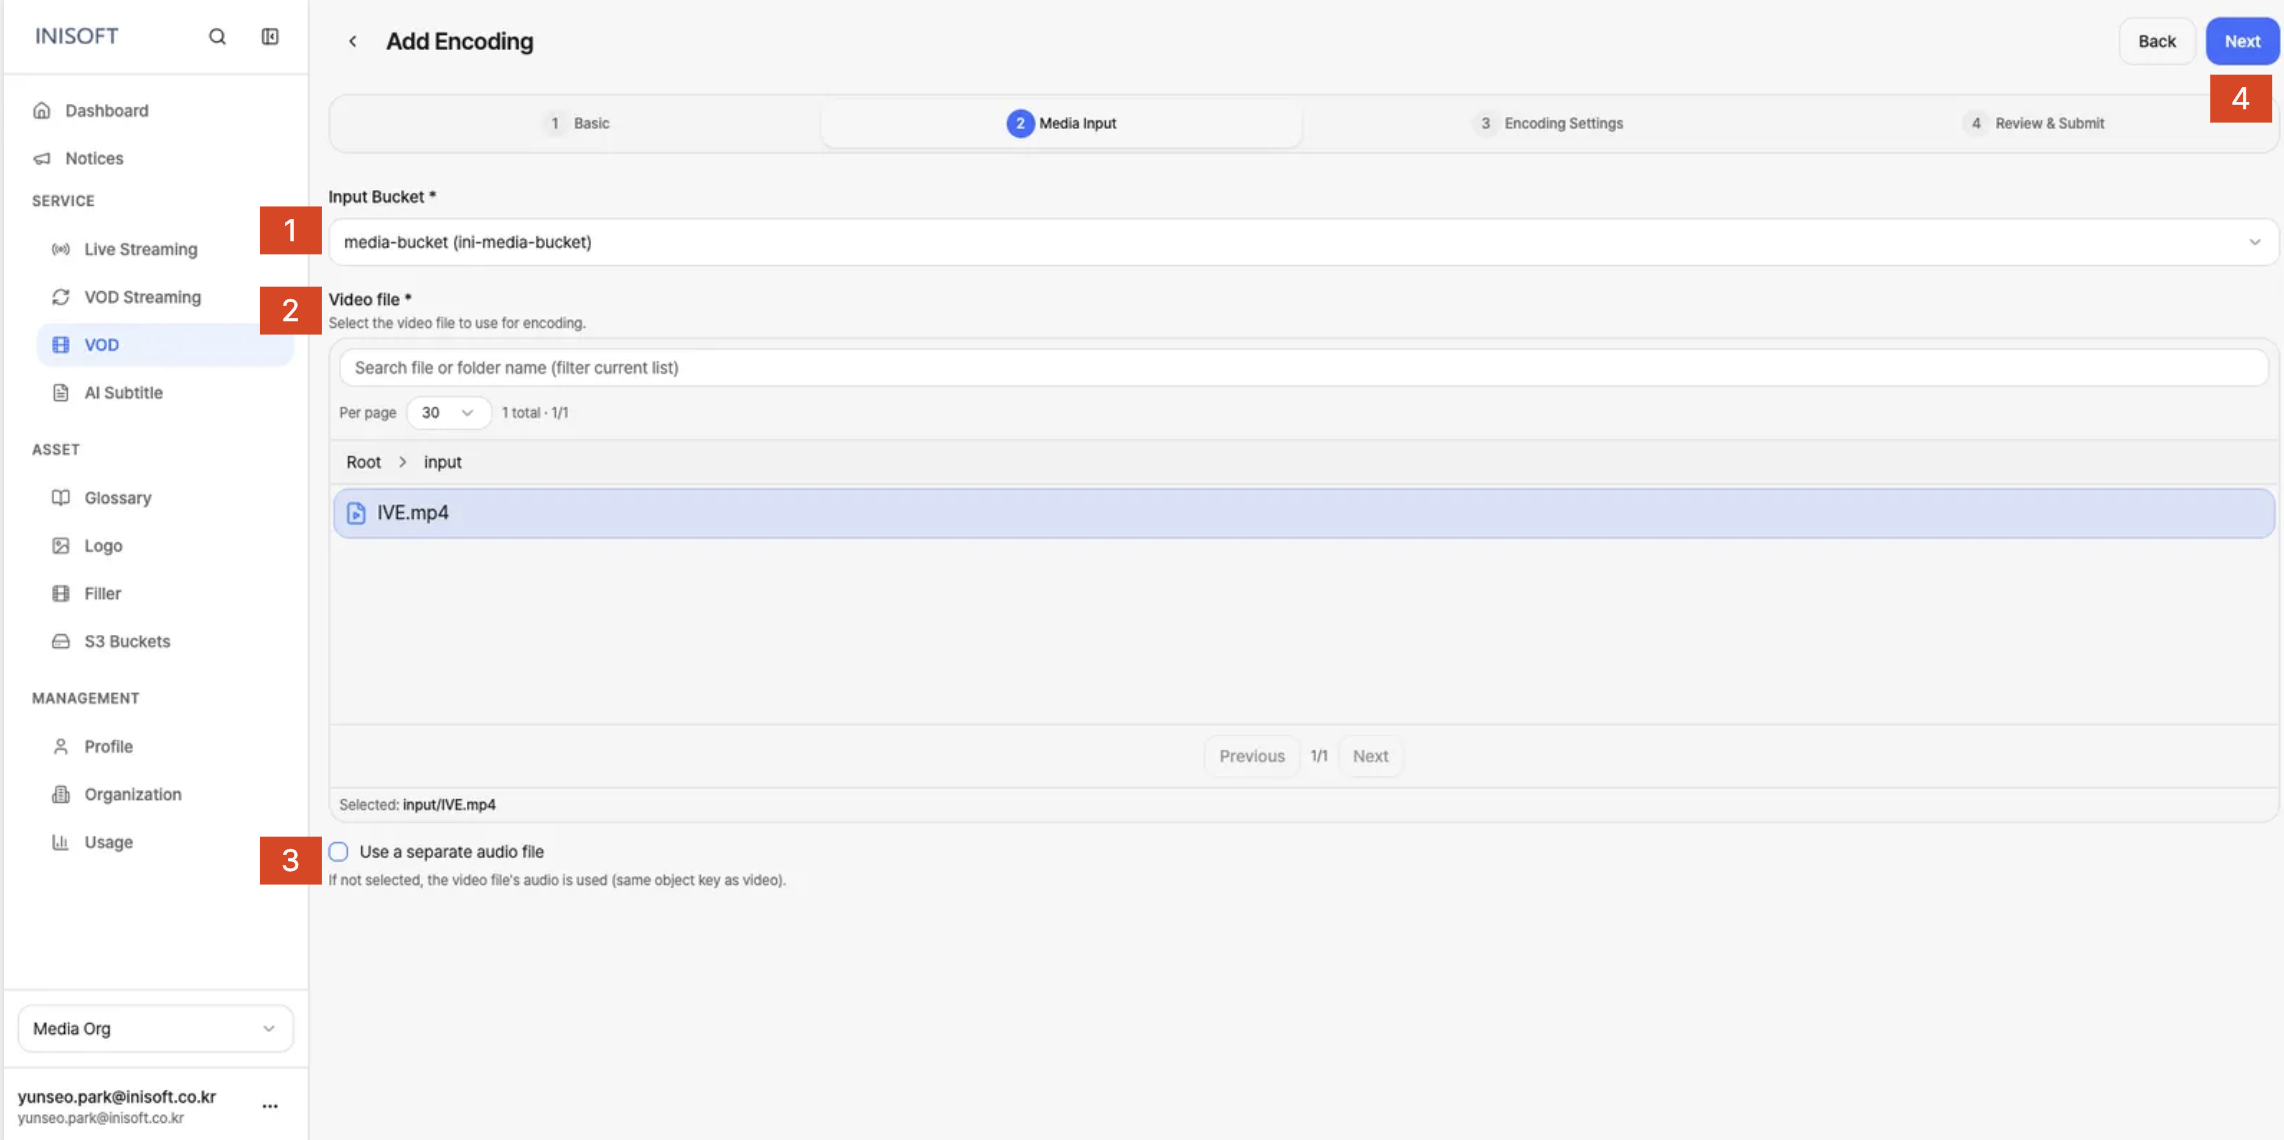2284x1140 pixels.
Task: Select the IVE.mp4 file row
Action: pyautogui.click(x=1303, y=514)
